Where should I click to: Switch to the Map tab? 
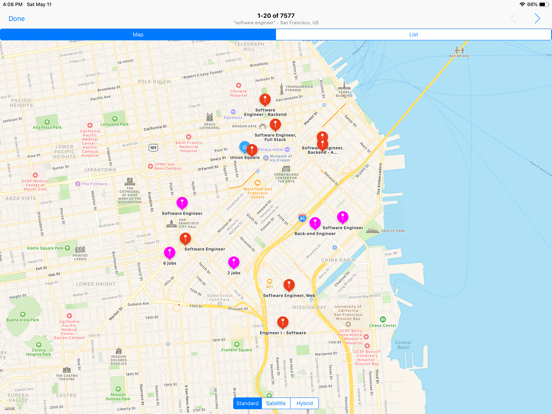click(138, 34)
